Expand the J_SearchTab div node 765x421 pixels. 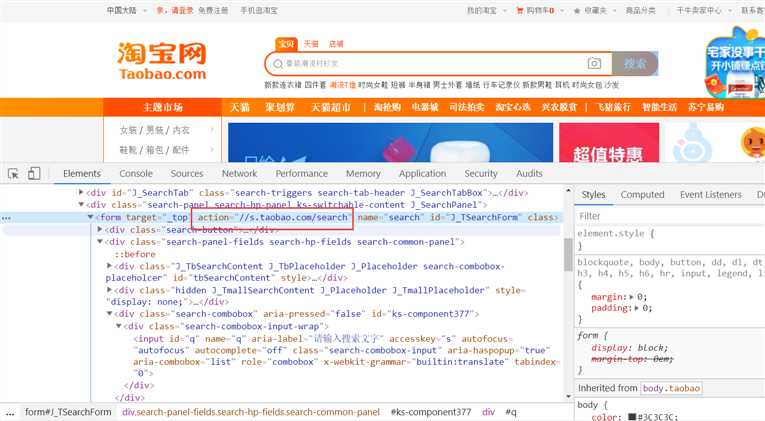[81, 193]
